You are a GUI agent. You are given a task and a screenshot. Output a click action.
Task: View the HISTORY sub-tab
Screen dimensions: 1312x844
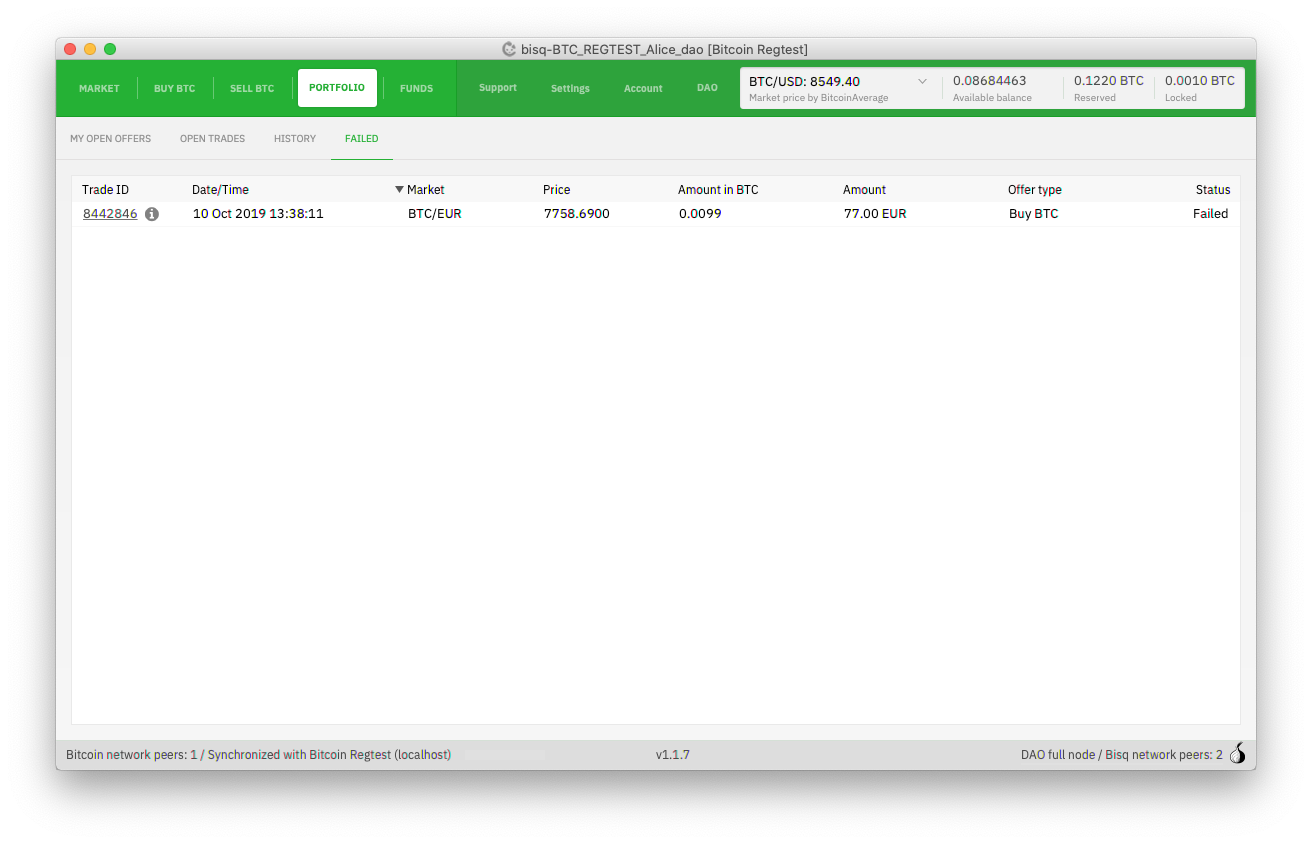295,139
